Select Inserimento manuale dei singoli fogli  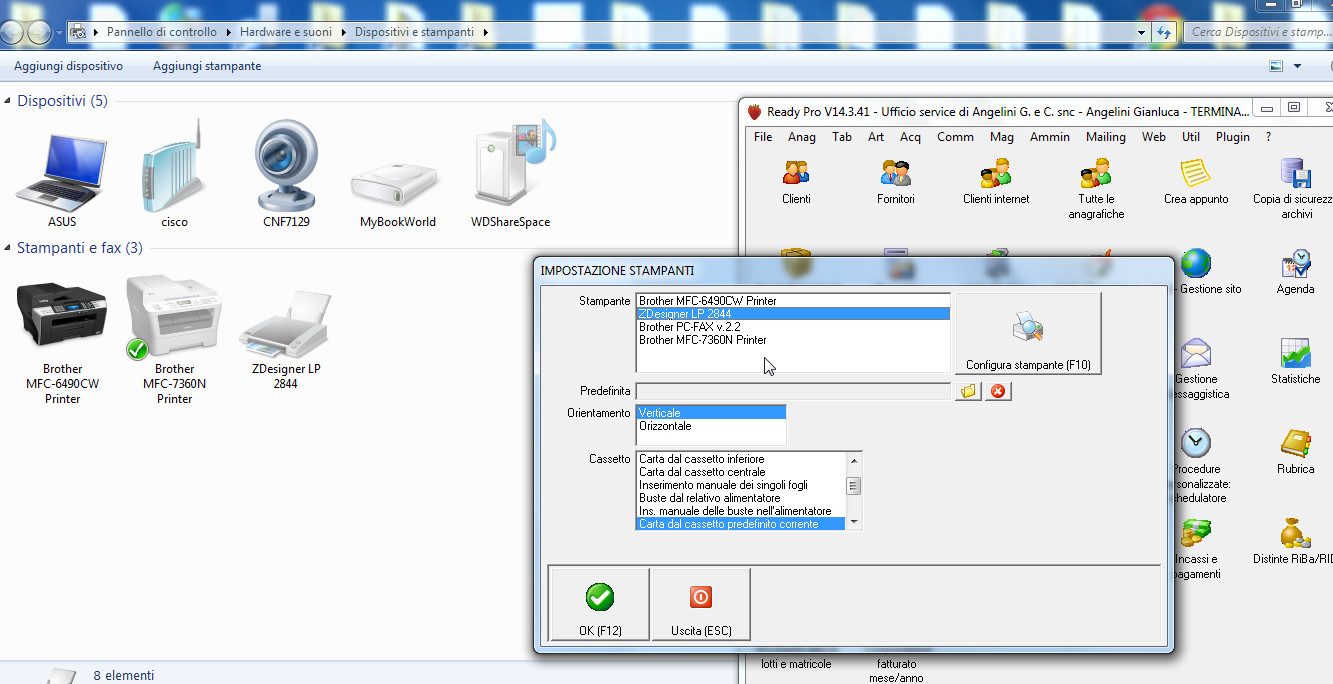pyautogui.click(x=740, y=485)
